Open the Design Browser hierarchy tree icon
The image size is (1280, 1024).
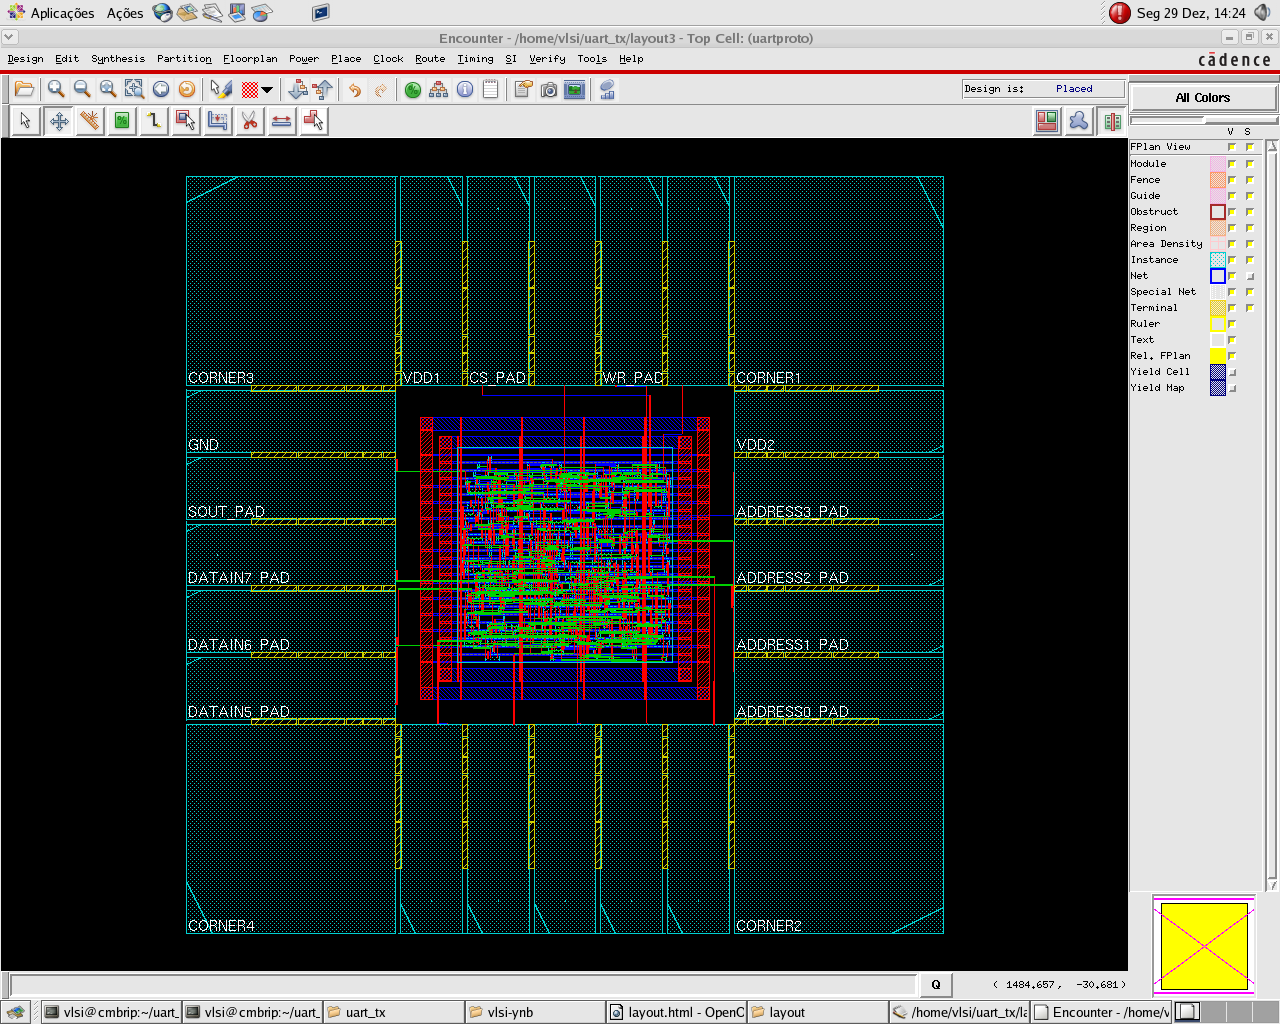coord(439,90)
